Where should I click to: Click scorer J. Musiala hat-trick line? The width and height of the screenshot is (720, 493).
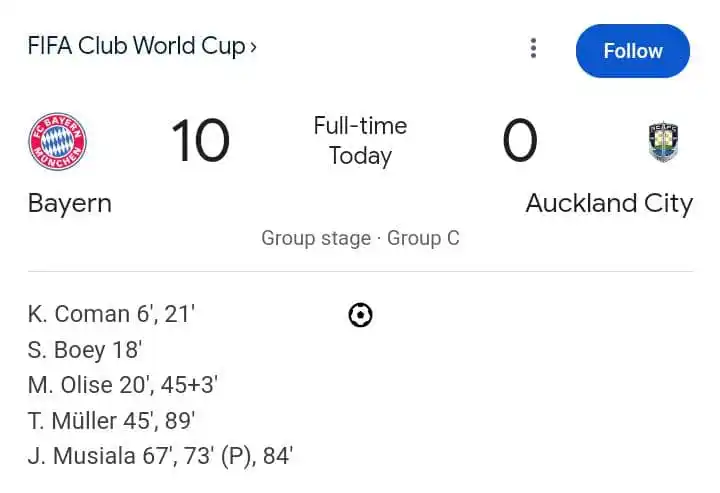160,456
